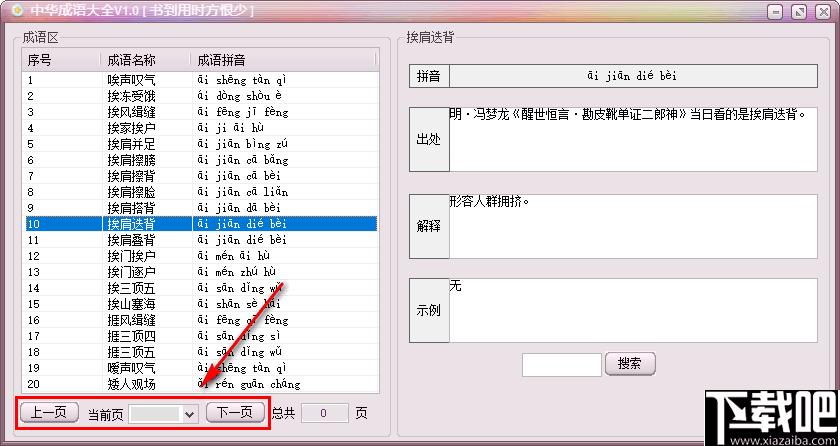Click sequence number 12 in the list
Screen dimensions: 840x446
pos(34,256)
